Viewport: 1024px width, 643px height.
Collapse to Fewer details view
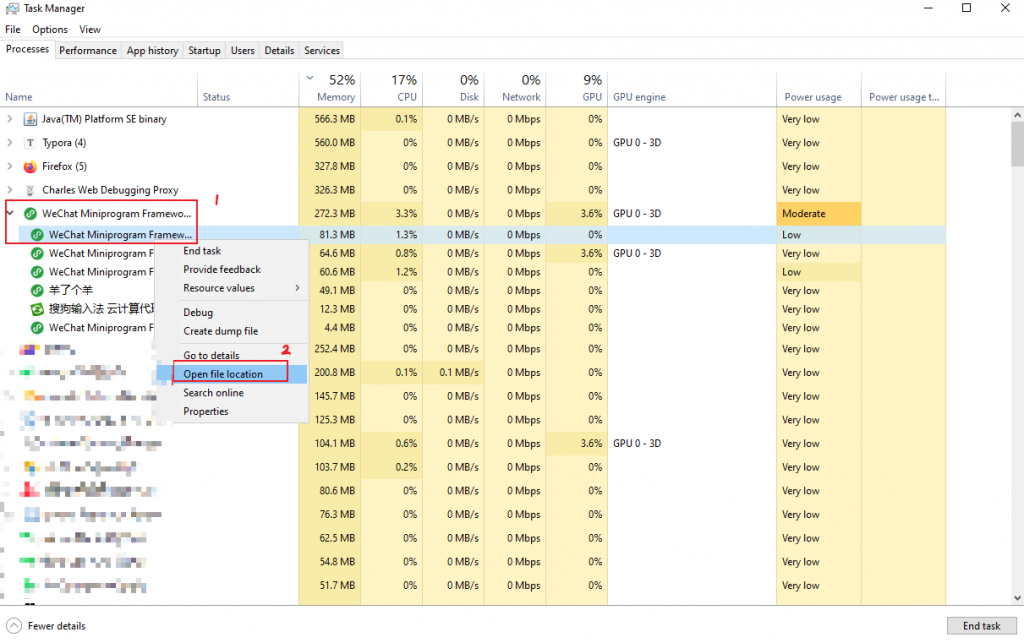pyautogui.click(x=46, y=626)
